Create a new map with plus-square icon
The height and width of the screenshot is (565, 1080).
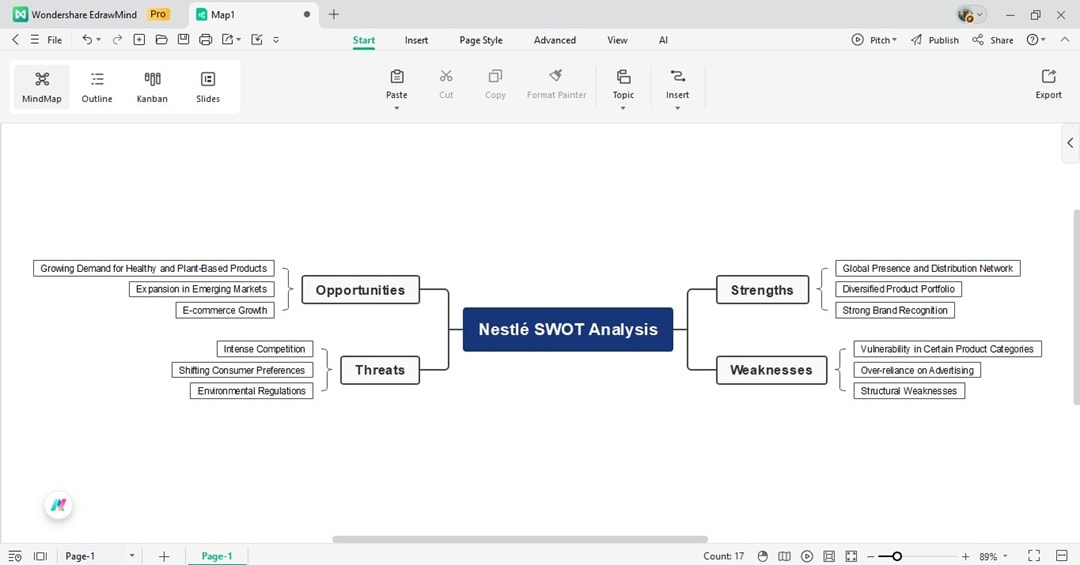(139, 40)
